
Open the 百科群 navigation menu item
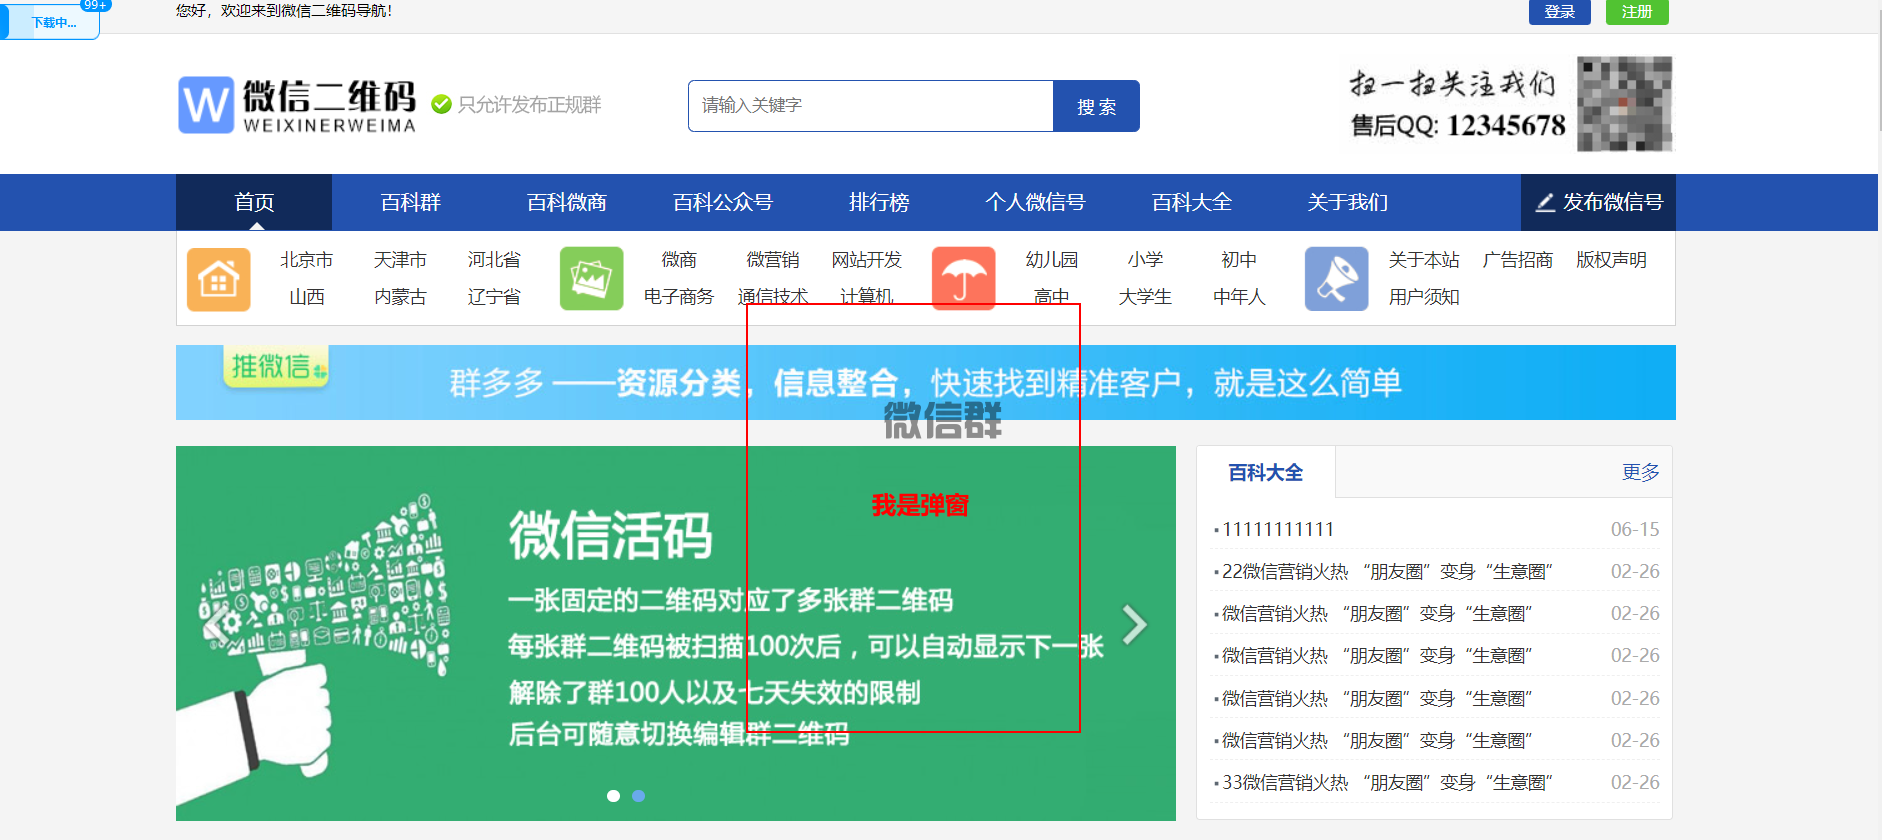(x=410, y=202)
